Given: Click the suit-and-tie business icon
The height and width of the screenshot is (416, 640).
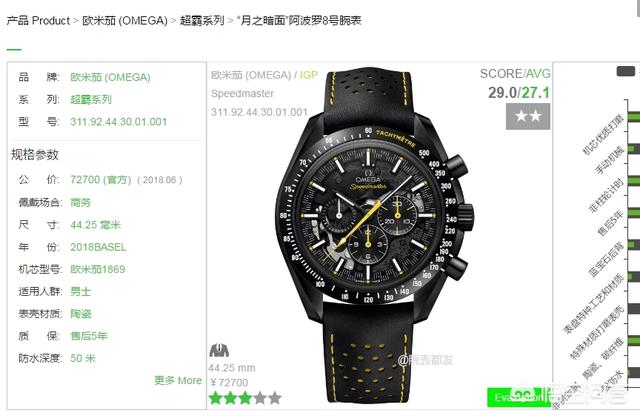Looking at the screenshot, I should [x=219, y=350].
